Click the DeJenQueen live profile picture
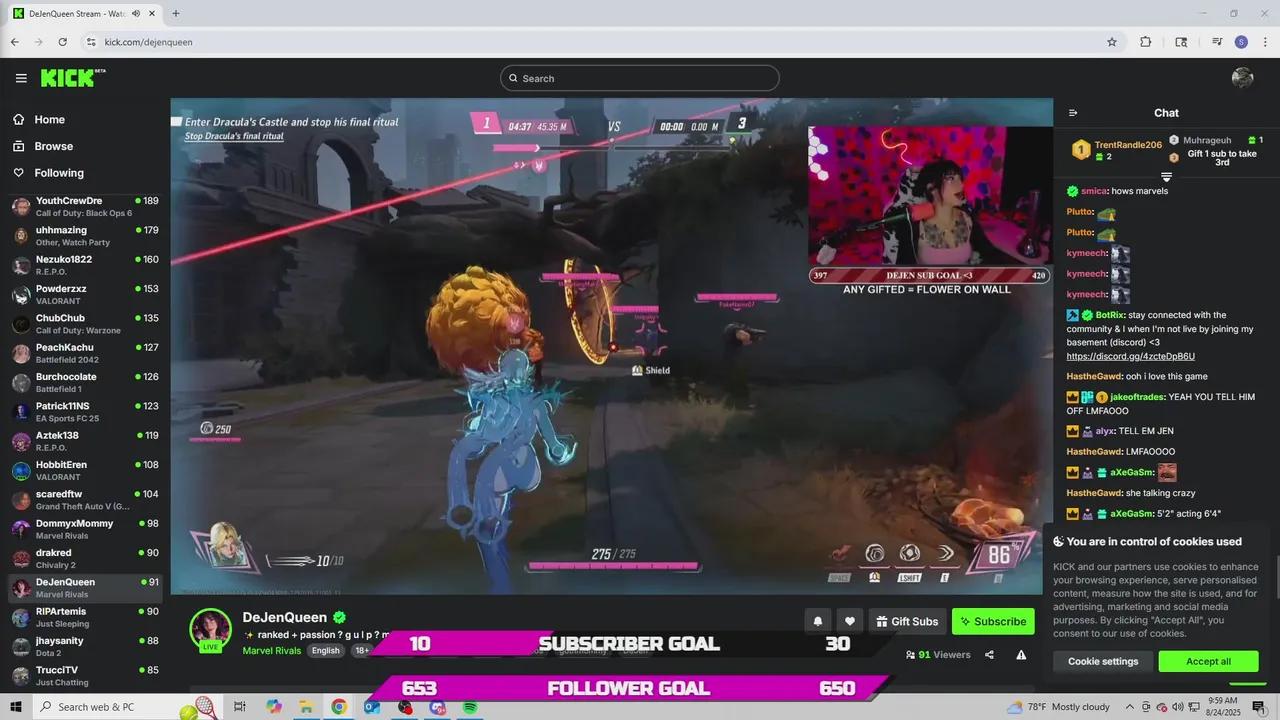Viewport: 1280px width, 720px height. [x=211, y=630]
